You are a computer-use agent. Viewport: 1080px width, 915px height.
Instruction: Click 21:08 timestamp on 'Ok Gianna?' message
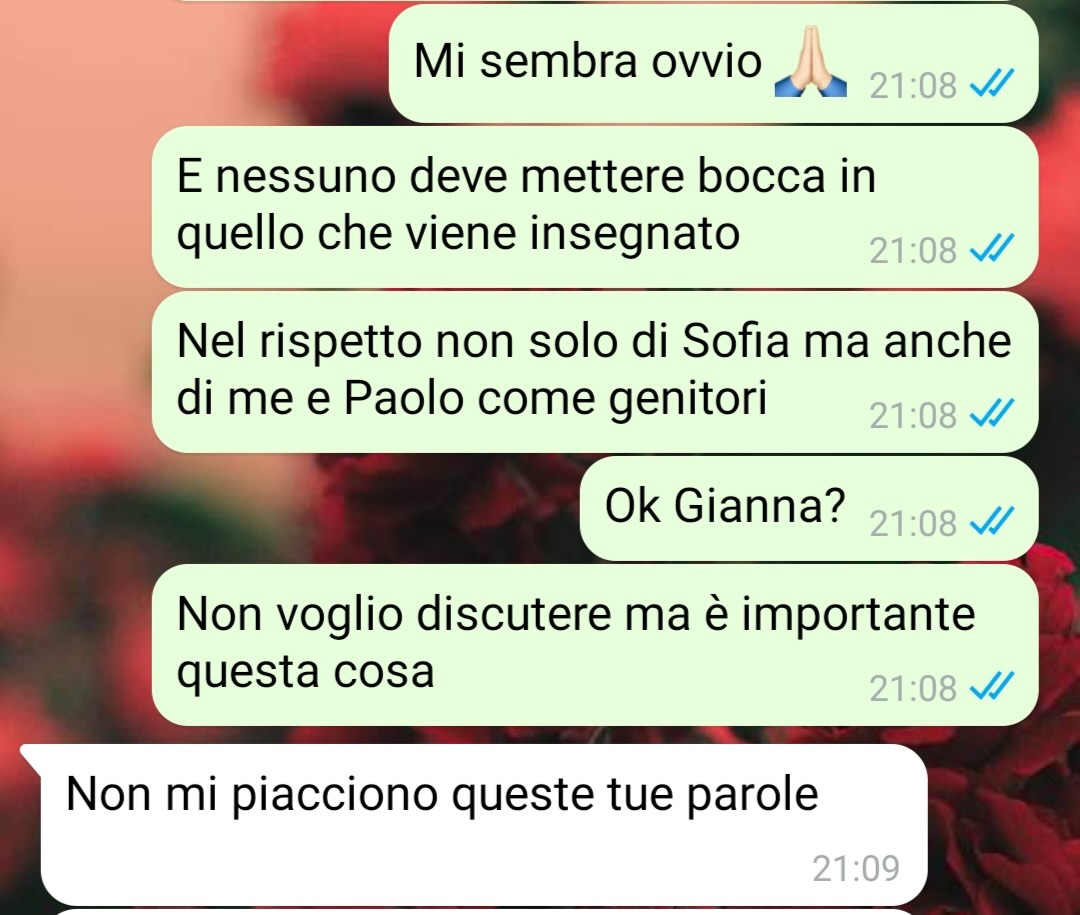(913, 523)
